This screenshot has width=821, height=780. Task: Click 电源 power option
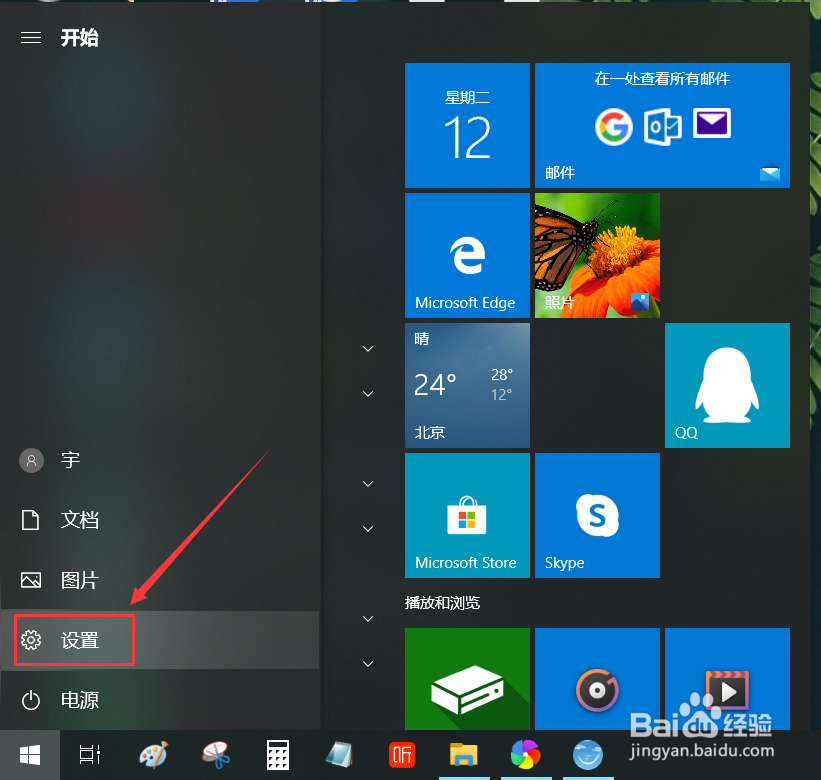pyautogui.click(x=160, y=700)
